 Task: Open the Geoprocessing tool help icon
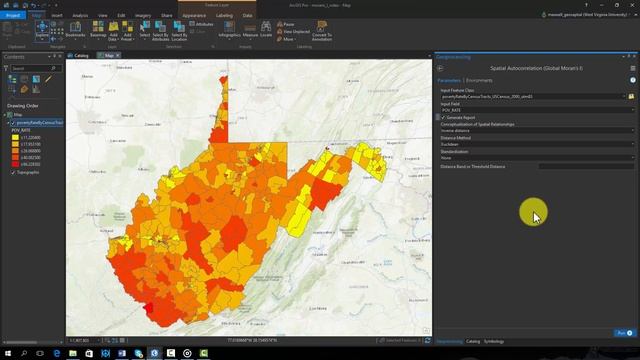pyautogui.click(x=633, y=80)
